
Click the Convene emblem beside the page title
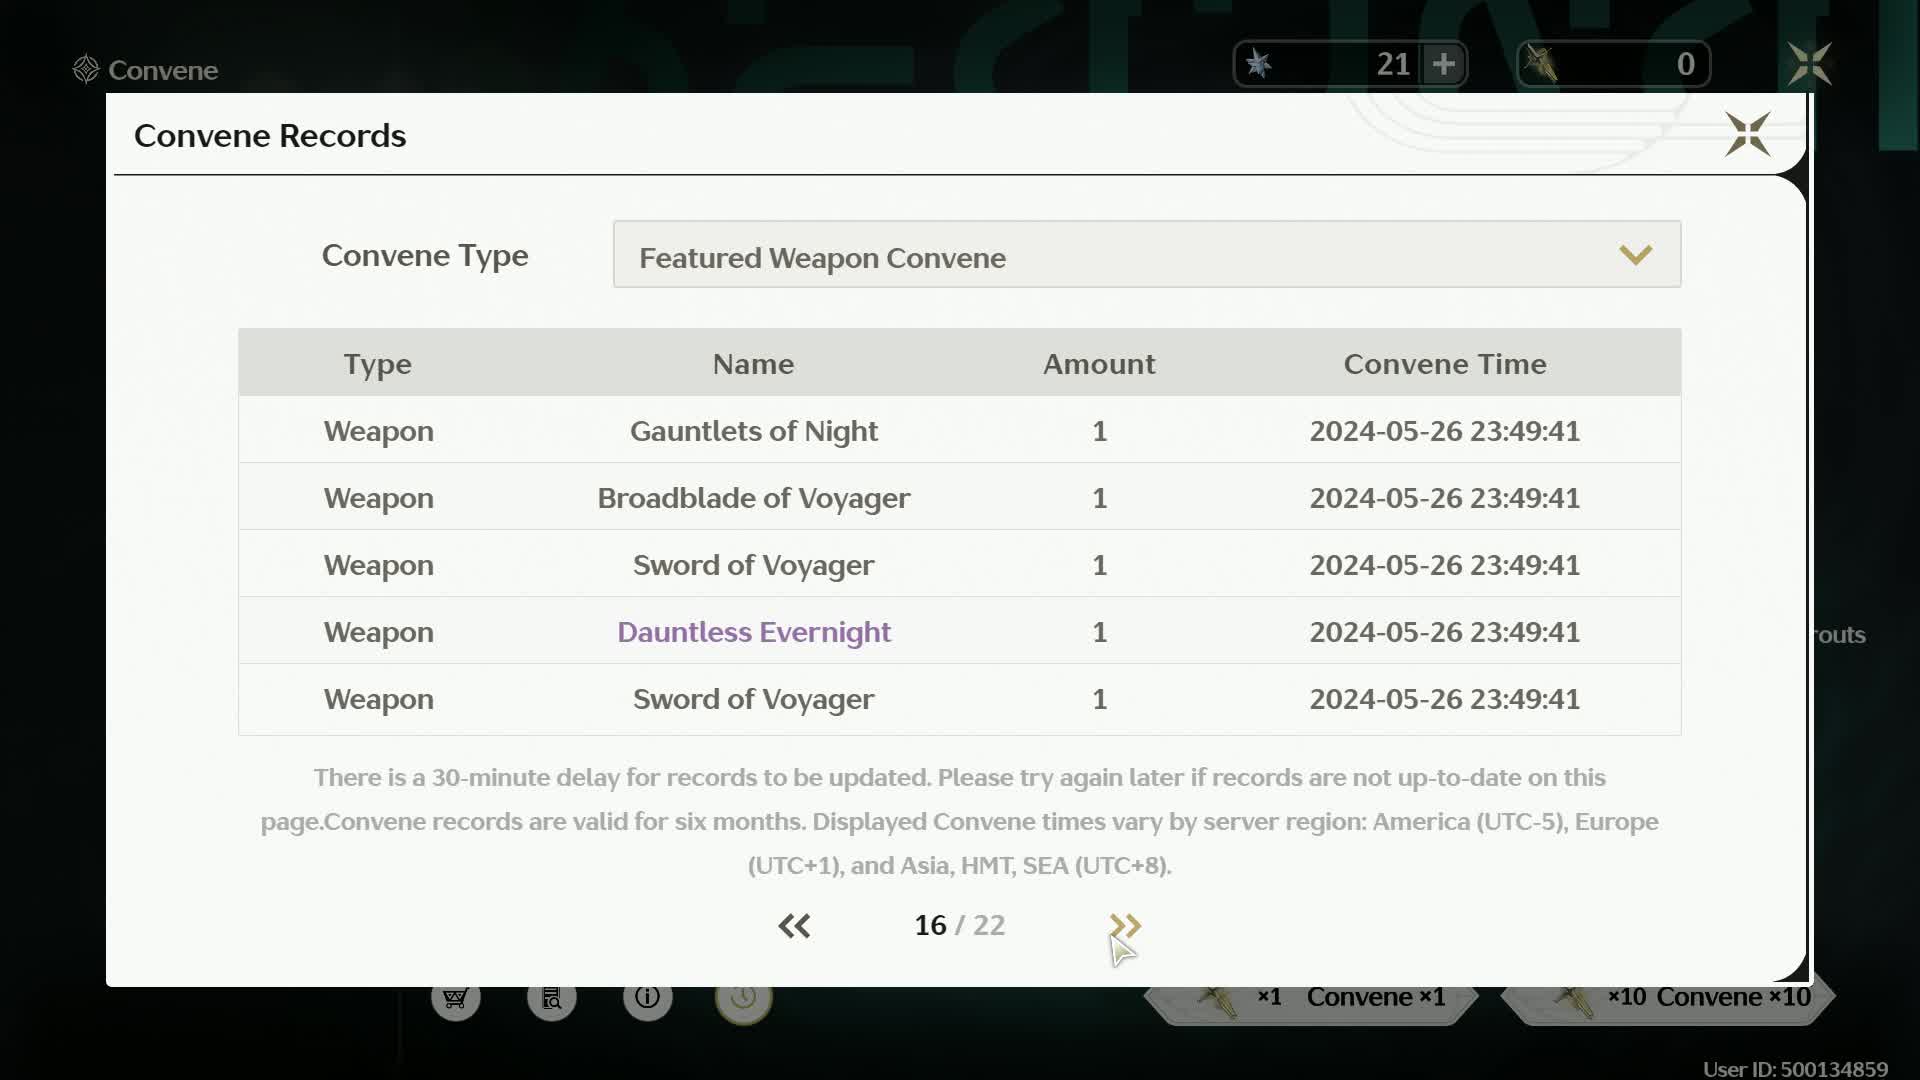pyautogui.click(x=85, y=68)
